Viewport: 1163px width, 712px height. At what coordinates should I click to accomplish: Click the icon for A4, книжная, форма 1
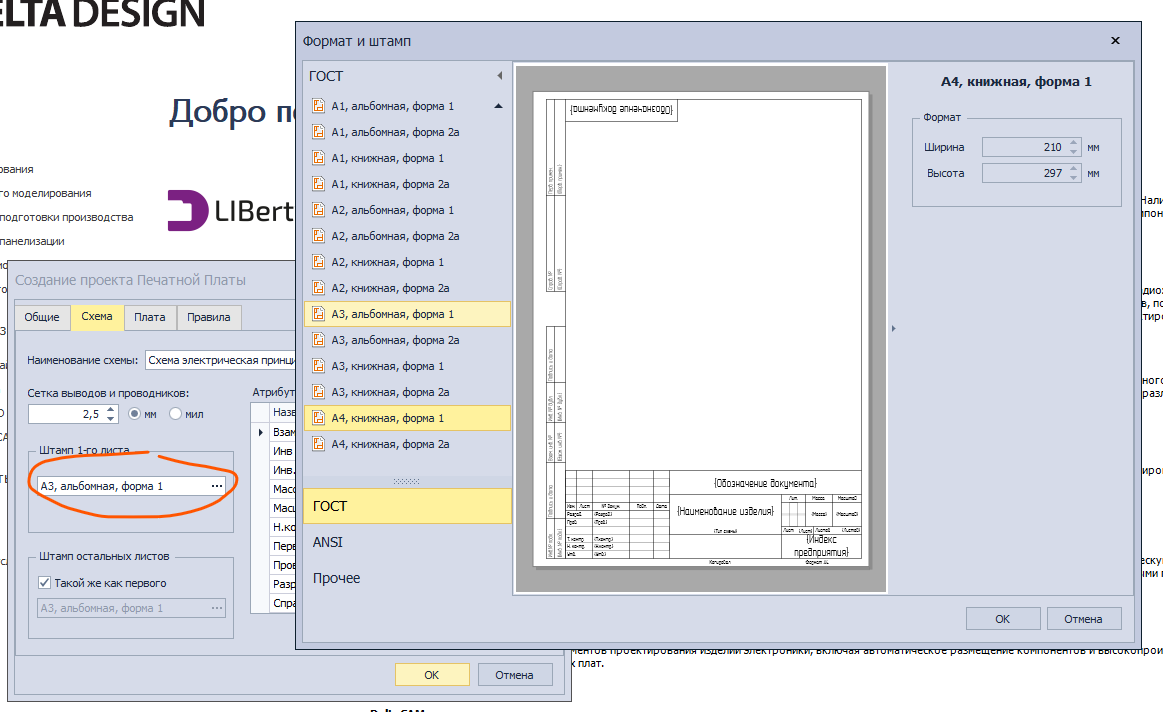click(x=319, y=418)
